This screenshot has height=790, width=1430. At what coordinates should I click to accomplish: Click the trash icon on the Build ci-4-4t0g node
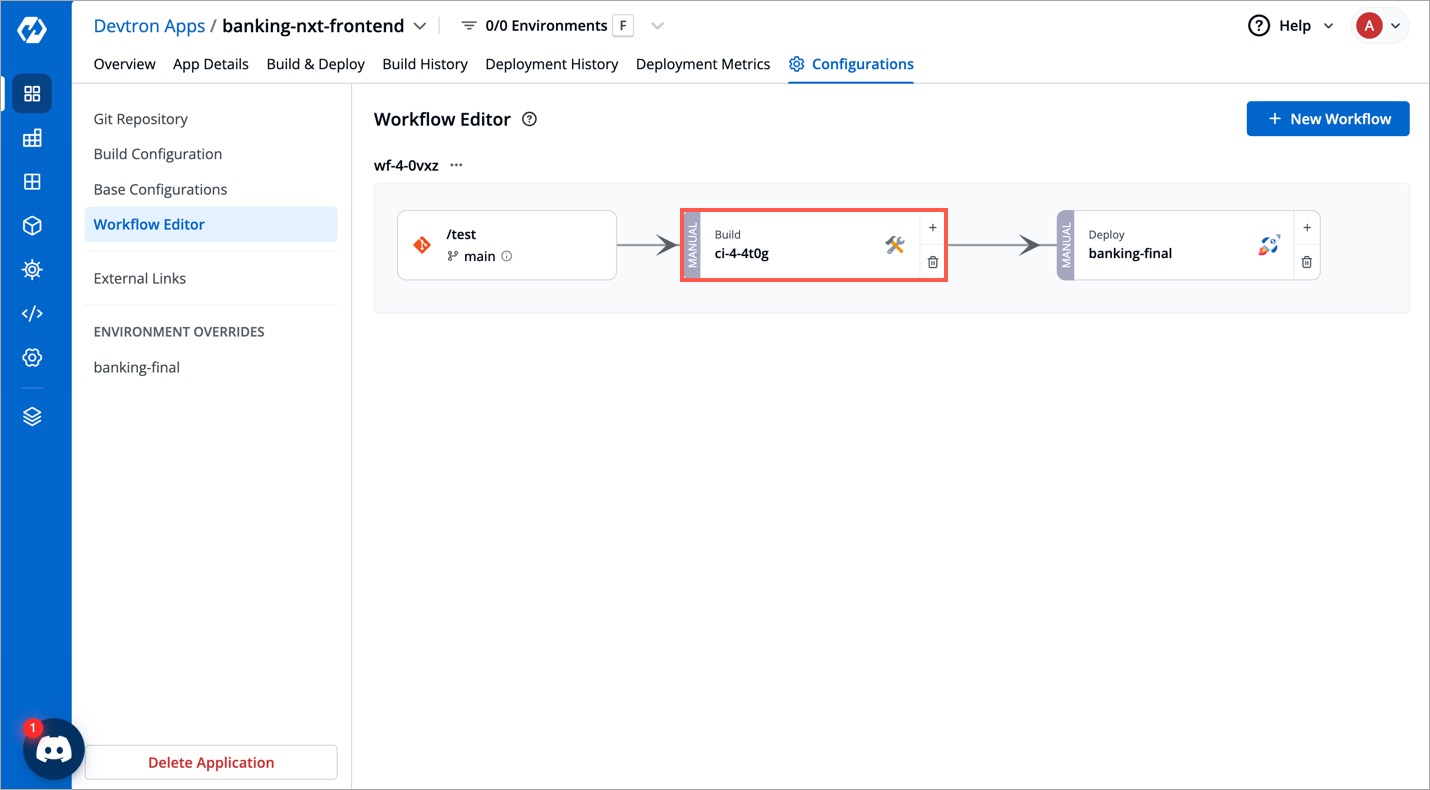pos(932,262)
